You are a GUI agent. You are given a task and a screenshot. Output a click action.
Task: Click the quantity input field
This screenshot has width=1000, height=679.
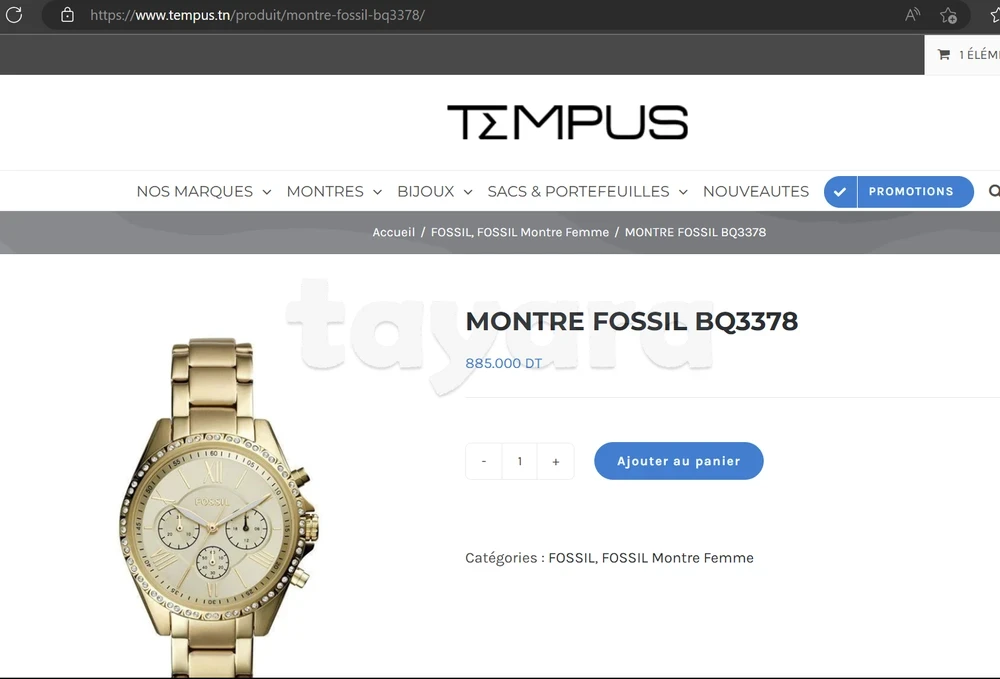[520, 461]
